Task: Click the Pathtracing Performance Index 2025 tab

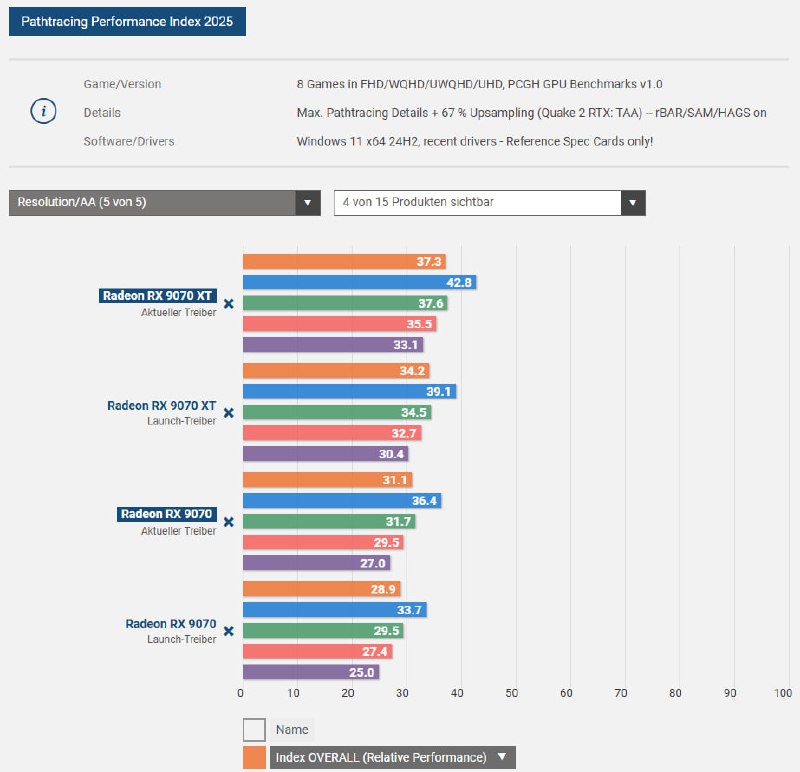Action: [x=127, y=21]
